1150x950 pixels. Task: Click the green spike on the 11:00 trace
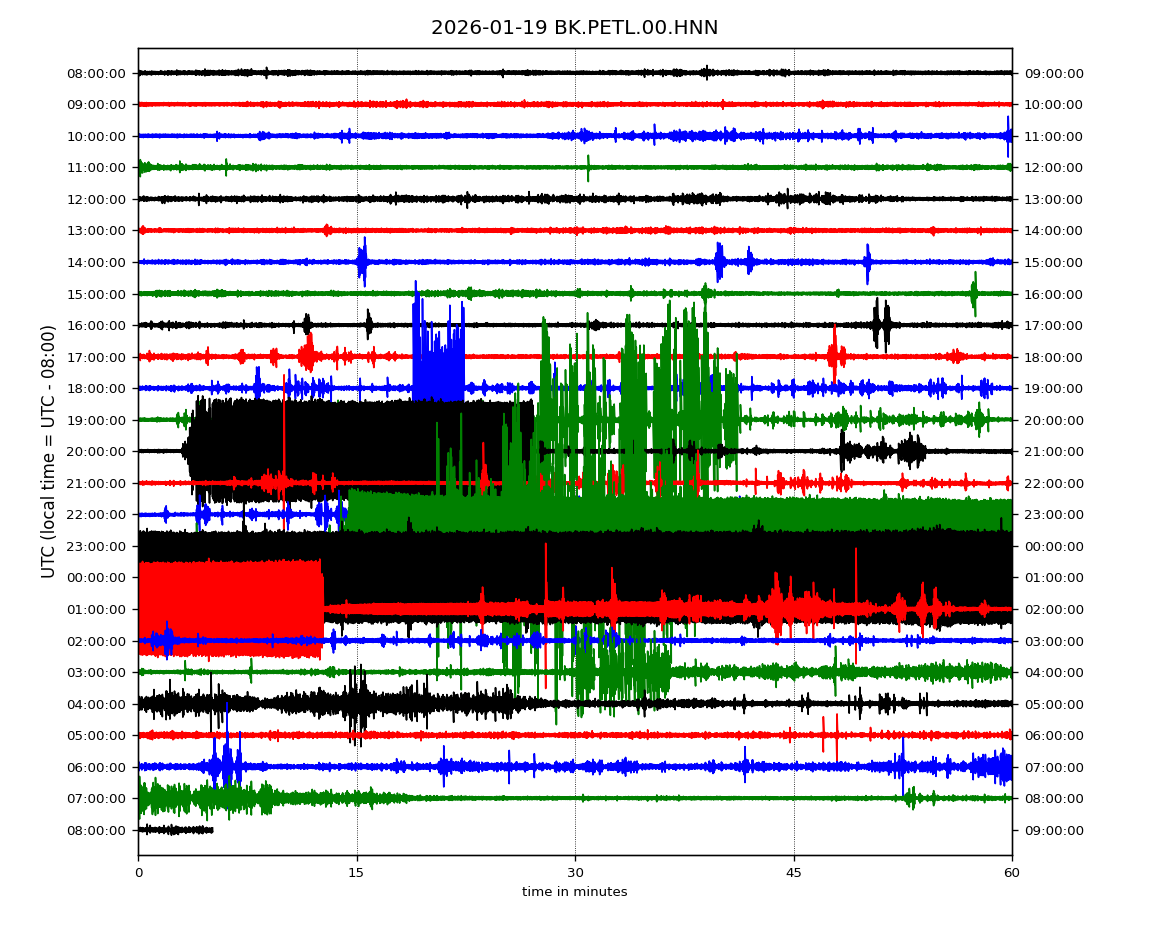(x=588, y=167)
